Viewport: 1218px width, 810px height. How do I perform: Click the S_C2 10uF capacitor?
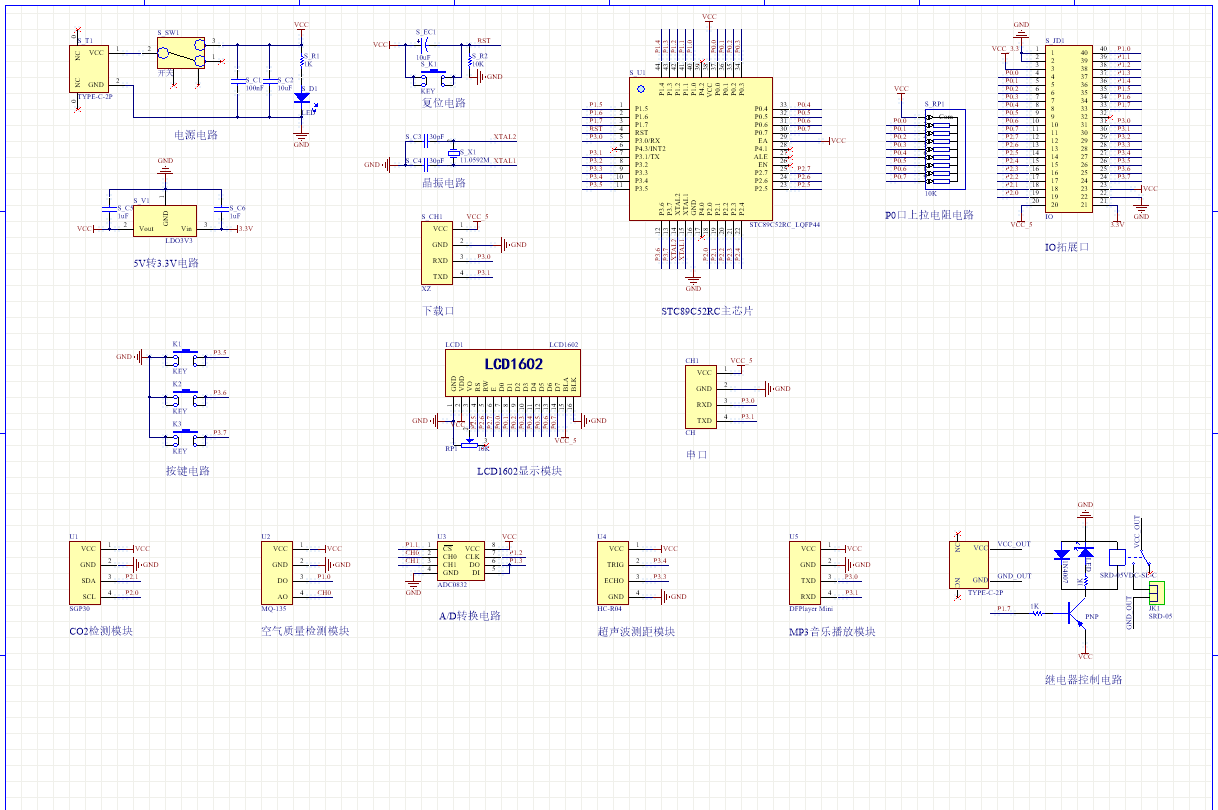click(x=269, y=80)
